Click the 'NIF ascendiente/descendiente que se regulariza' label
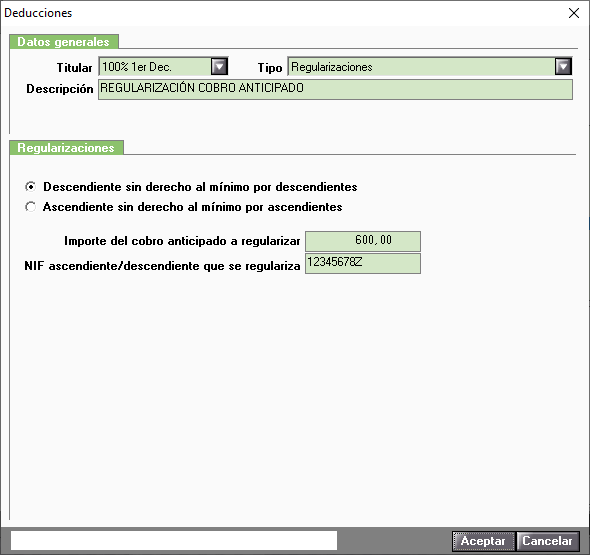This screenshot has width=590, height=555. pos(163,266)
